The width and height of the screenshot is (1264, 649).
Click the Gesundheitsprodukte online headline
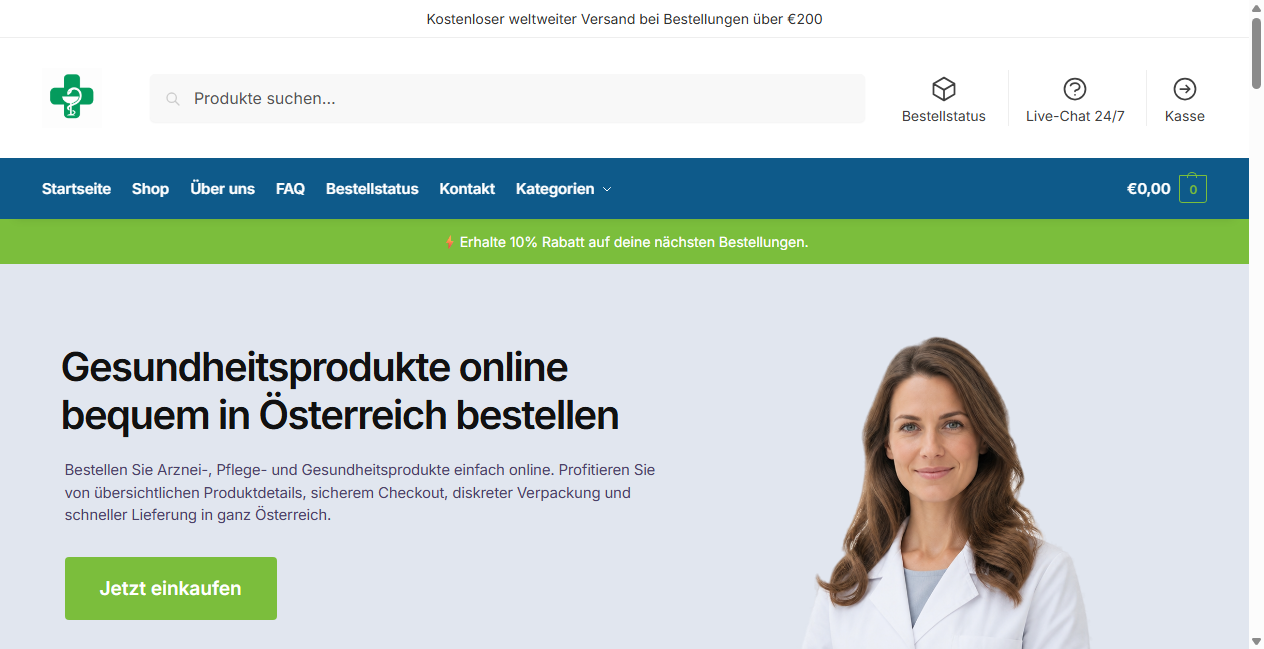pos(340,391)
